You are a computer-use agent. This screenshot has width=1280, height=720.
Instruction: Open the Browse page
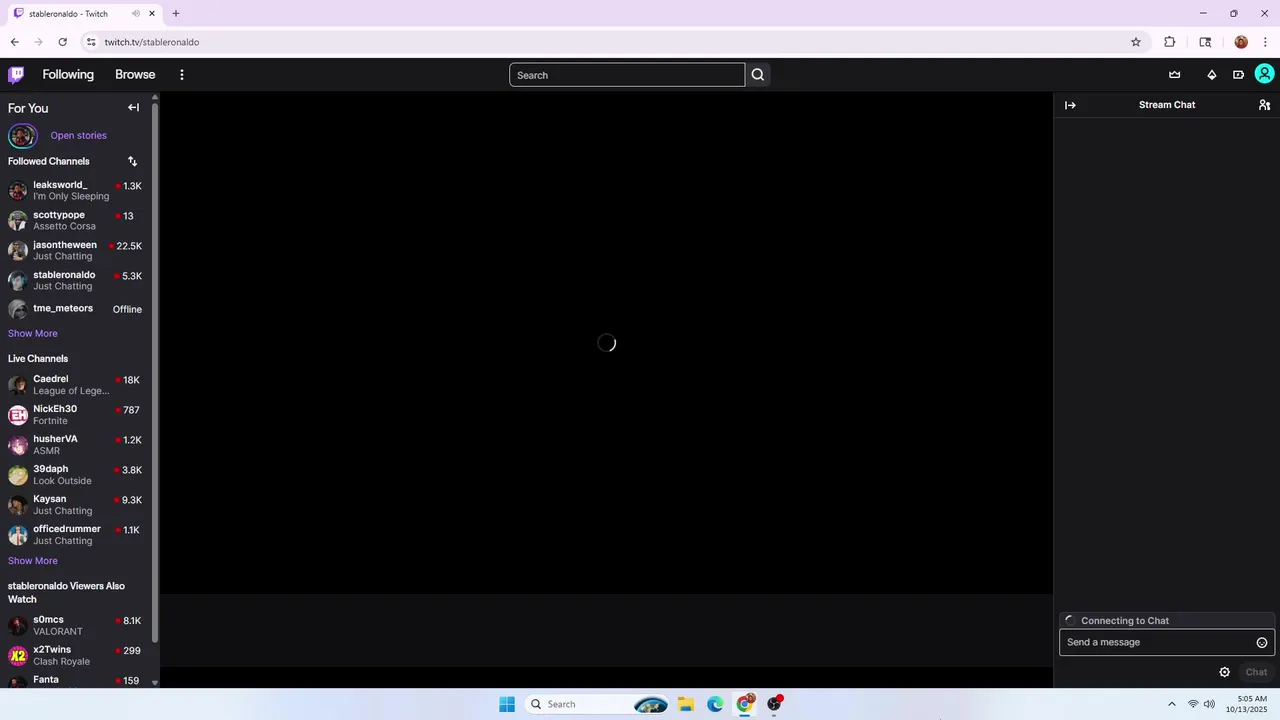(x=135, y=75)
